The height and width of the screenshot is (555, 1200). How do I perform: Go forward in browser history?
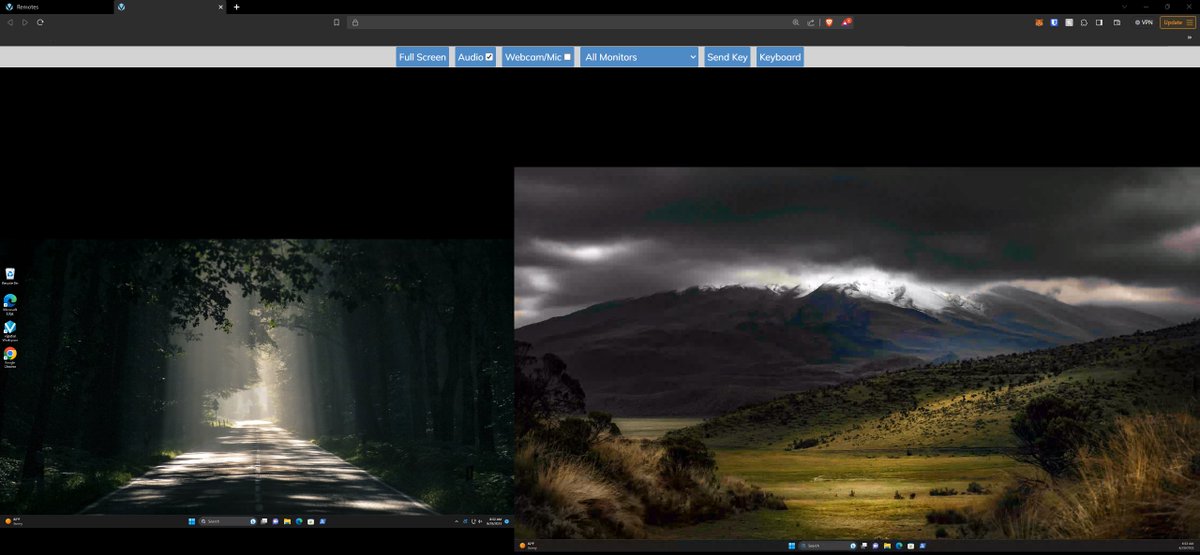[x=25, y=22]
